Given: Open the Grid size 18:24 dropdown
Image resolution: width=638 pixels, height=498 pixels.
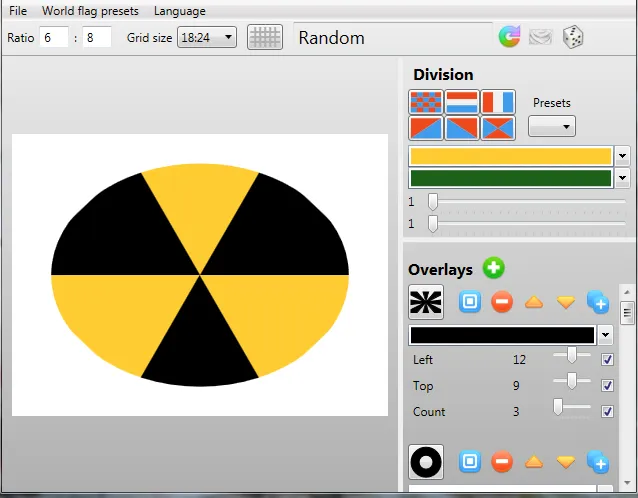Looking at the screenshot, I should (x=207, y=37).
